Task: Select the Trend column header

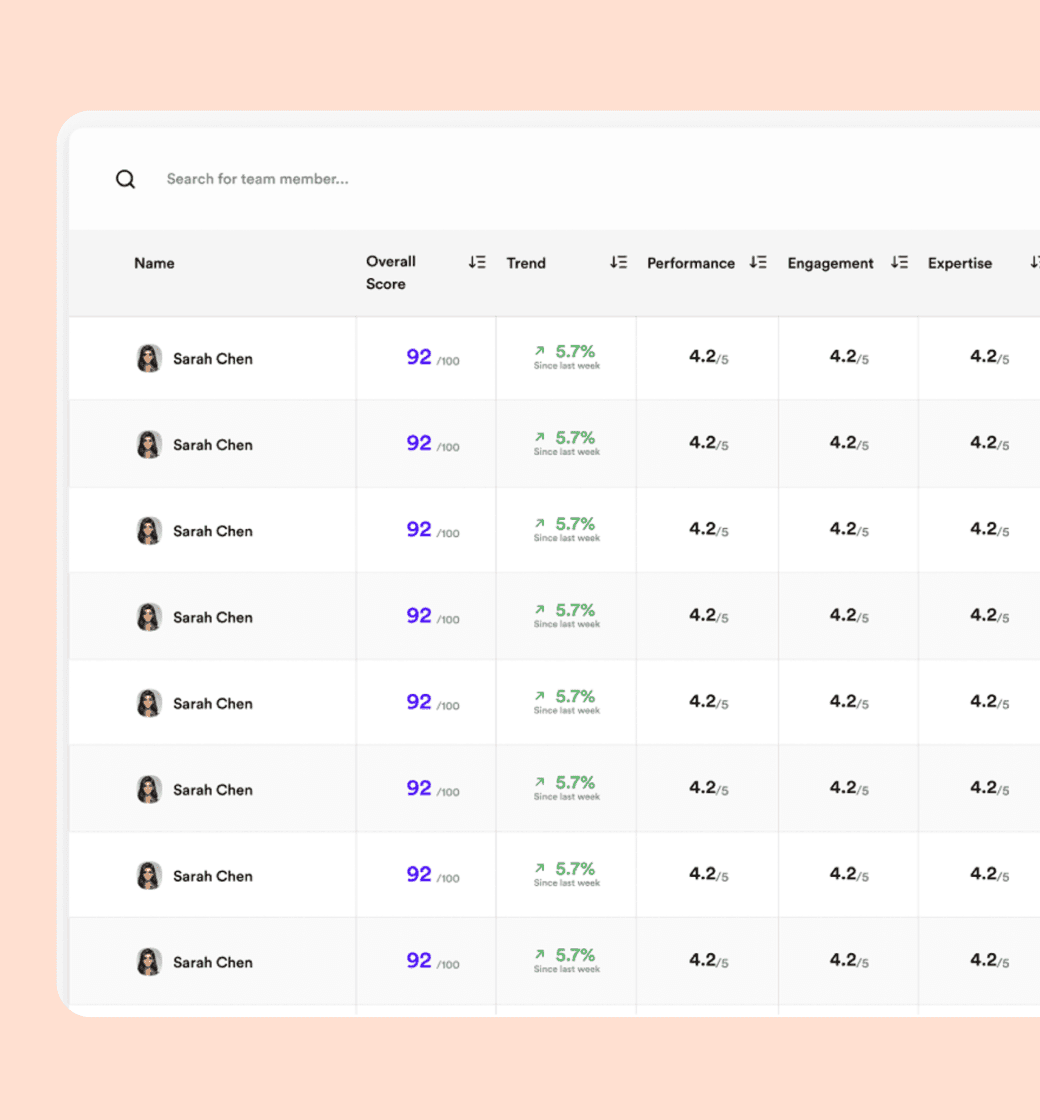Action: [526, 264]
